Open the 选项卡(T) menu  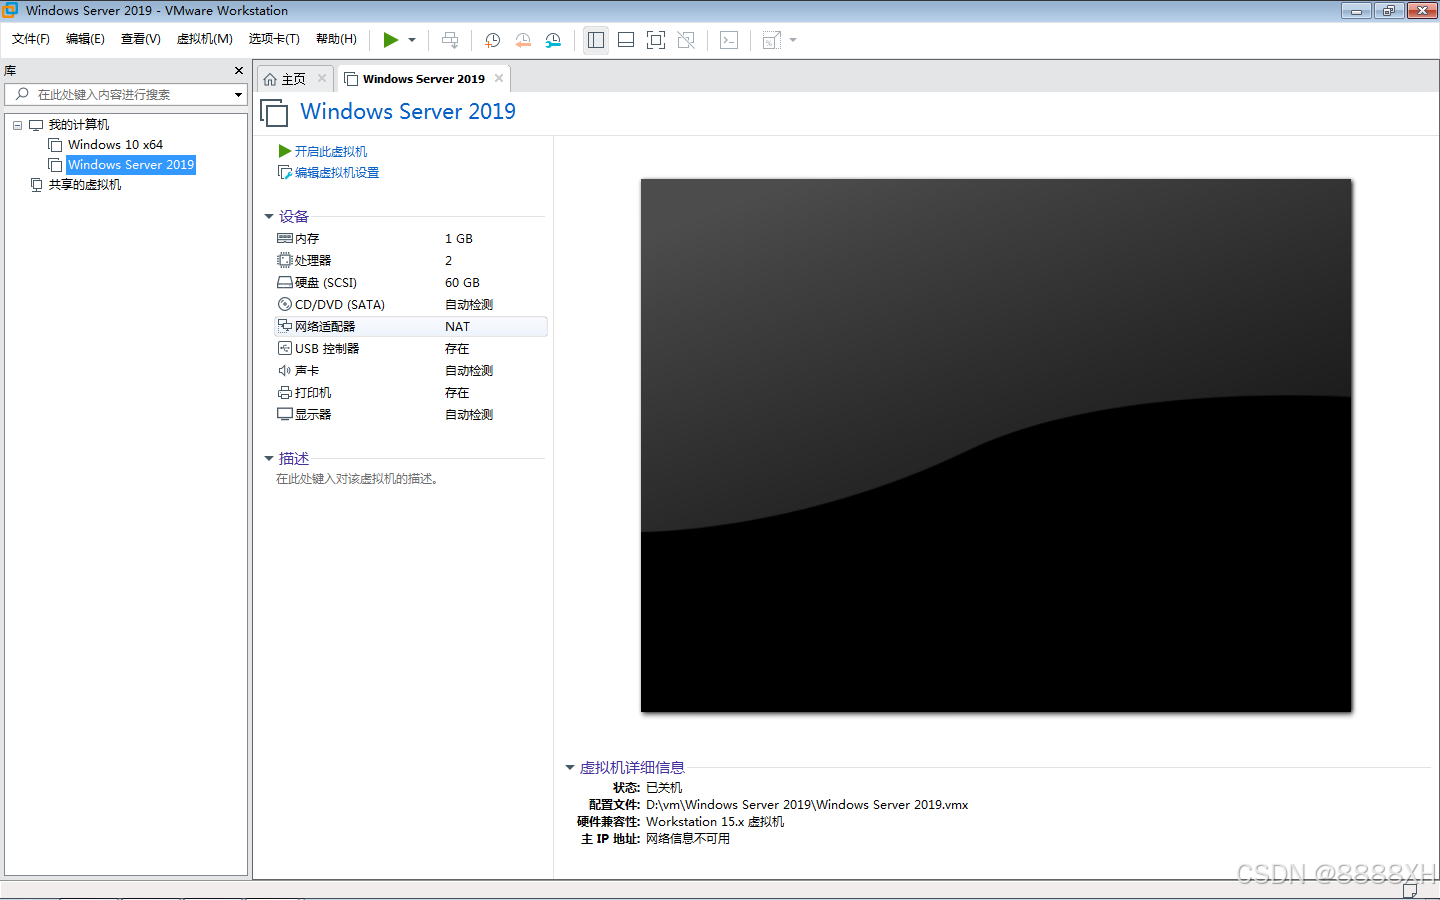(274, 39)
